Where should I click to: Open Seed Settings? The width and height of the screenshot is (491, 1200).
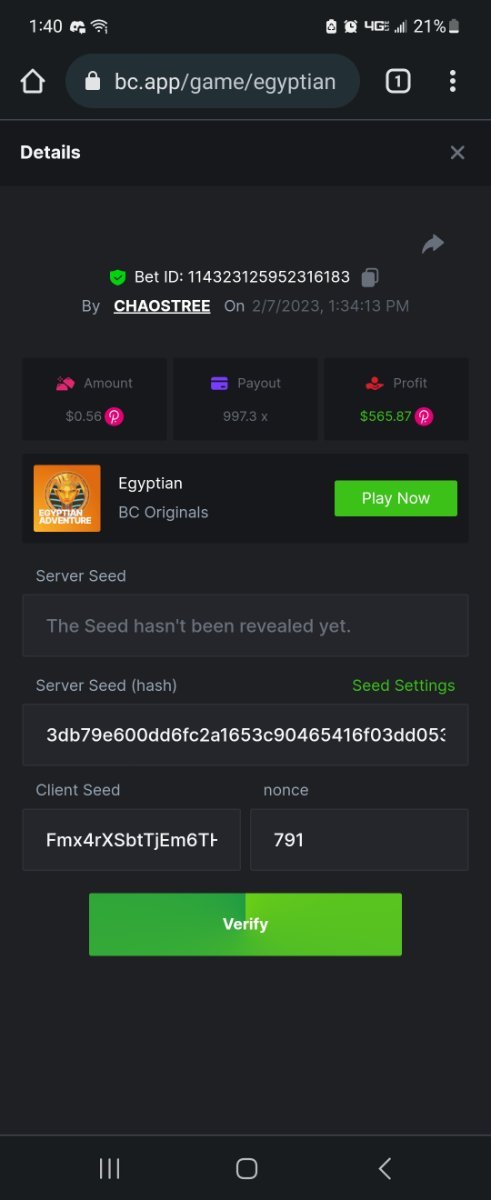coord(403,685)
